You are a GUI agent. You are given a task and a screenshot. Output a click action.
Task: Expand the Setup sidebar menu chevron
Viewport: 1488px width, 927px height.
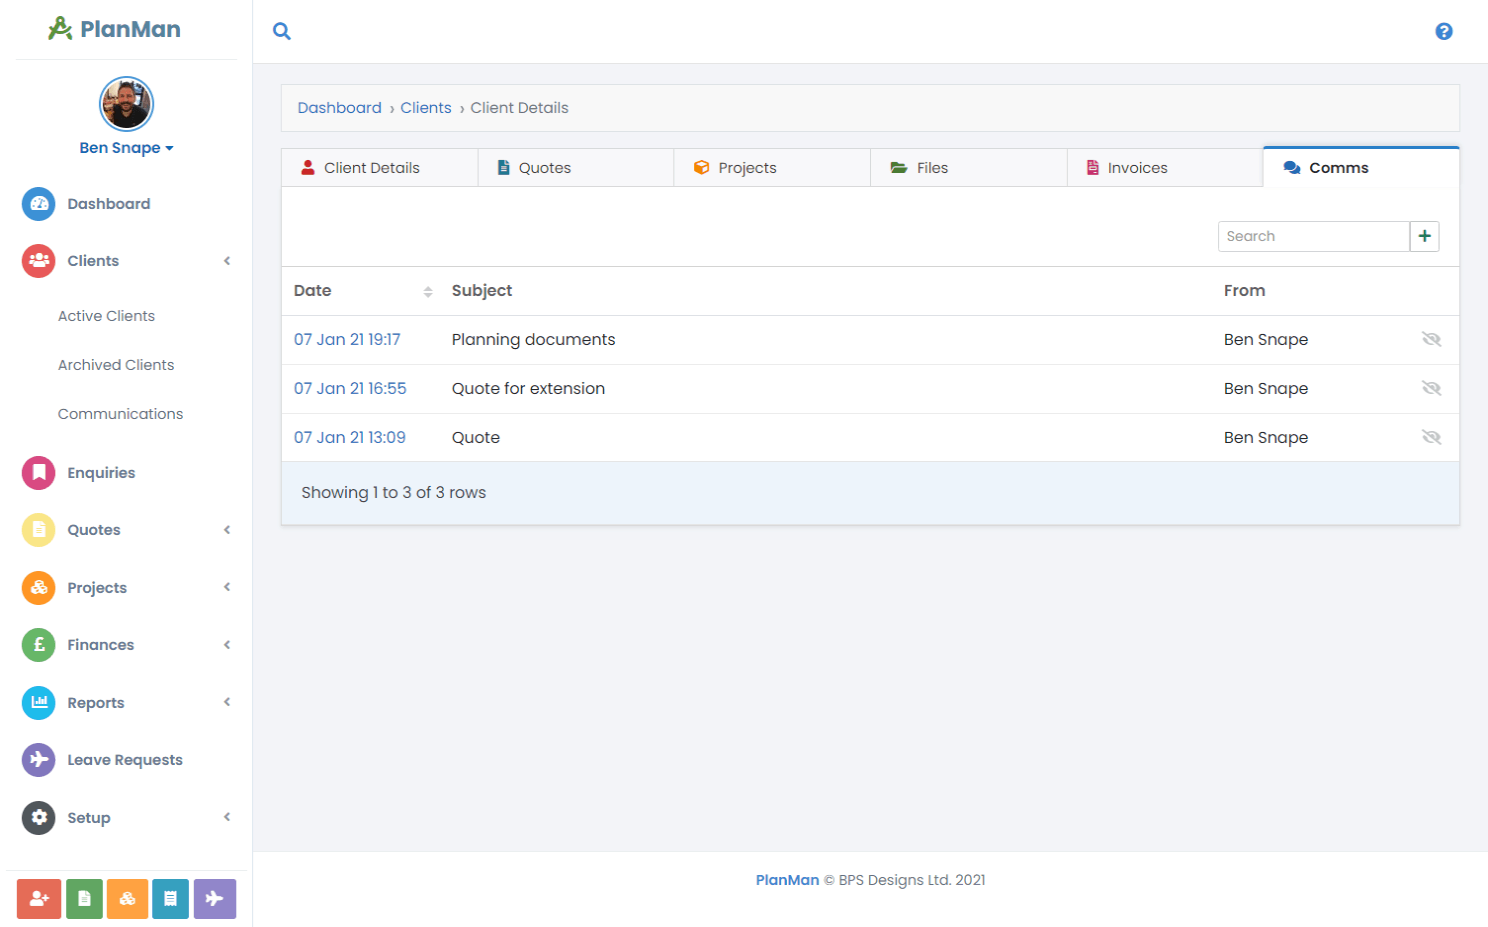click(227, 817)
